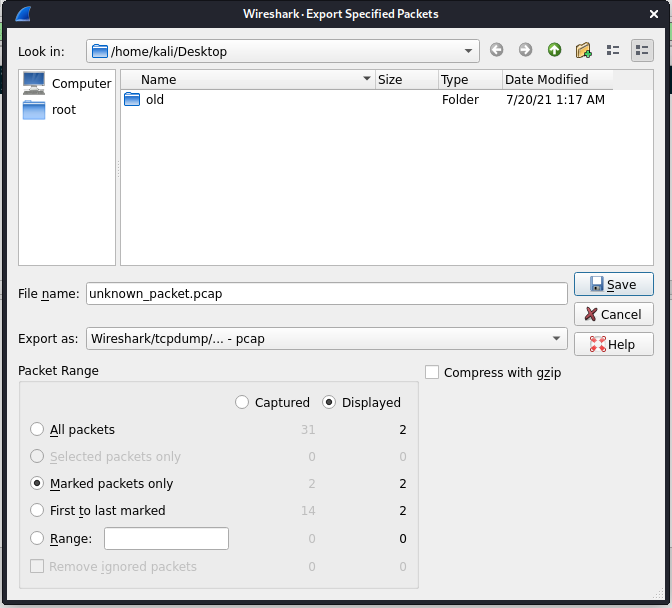Click the Forward navigation arrow icon
Screen dimensions: 672x608
click(525, 50)
